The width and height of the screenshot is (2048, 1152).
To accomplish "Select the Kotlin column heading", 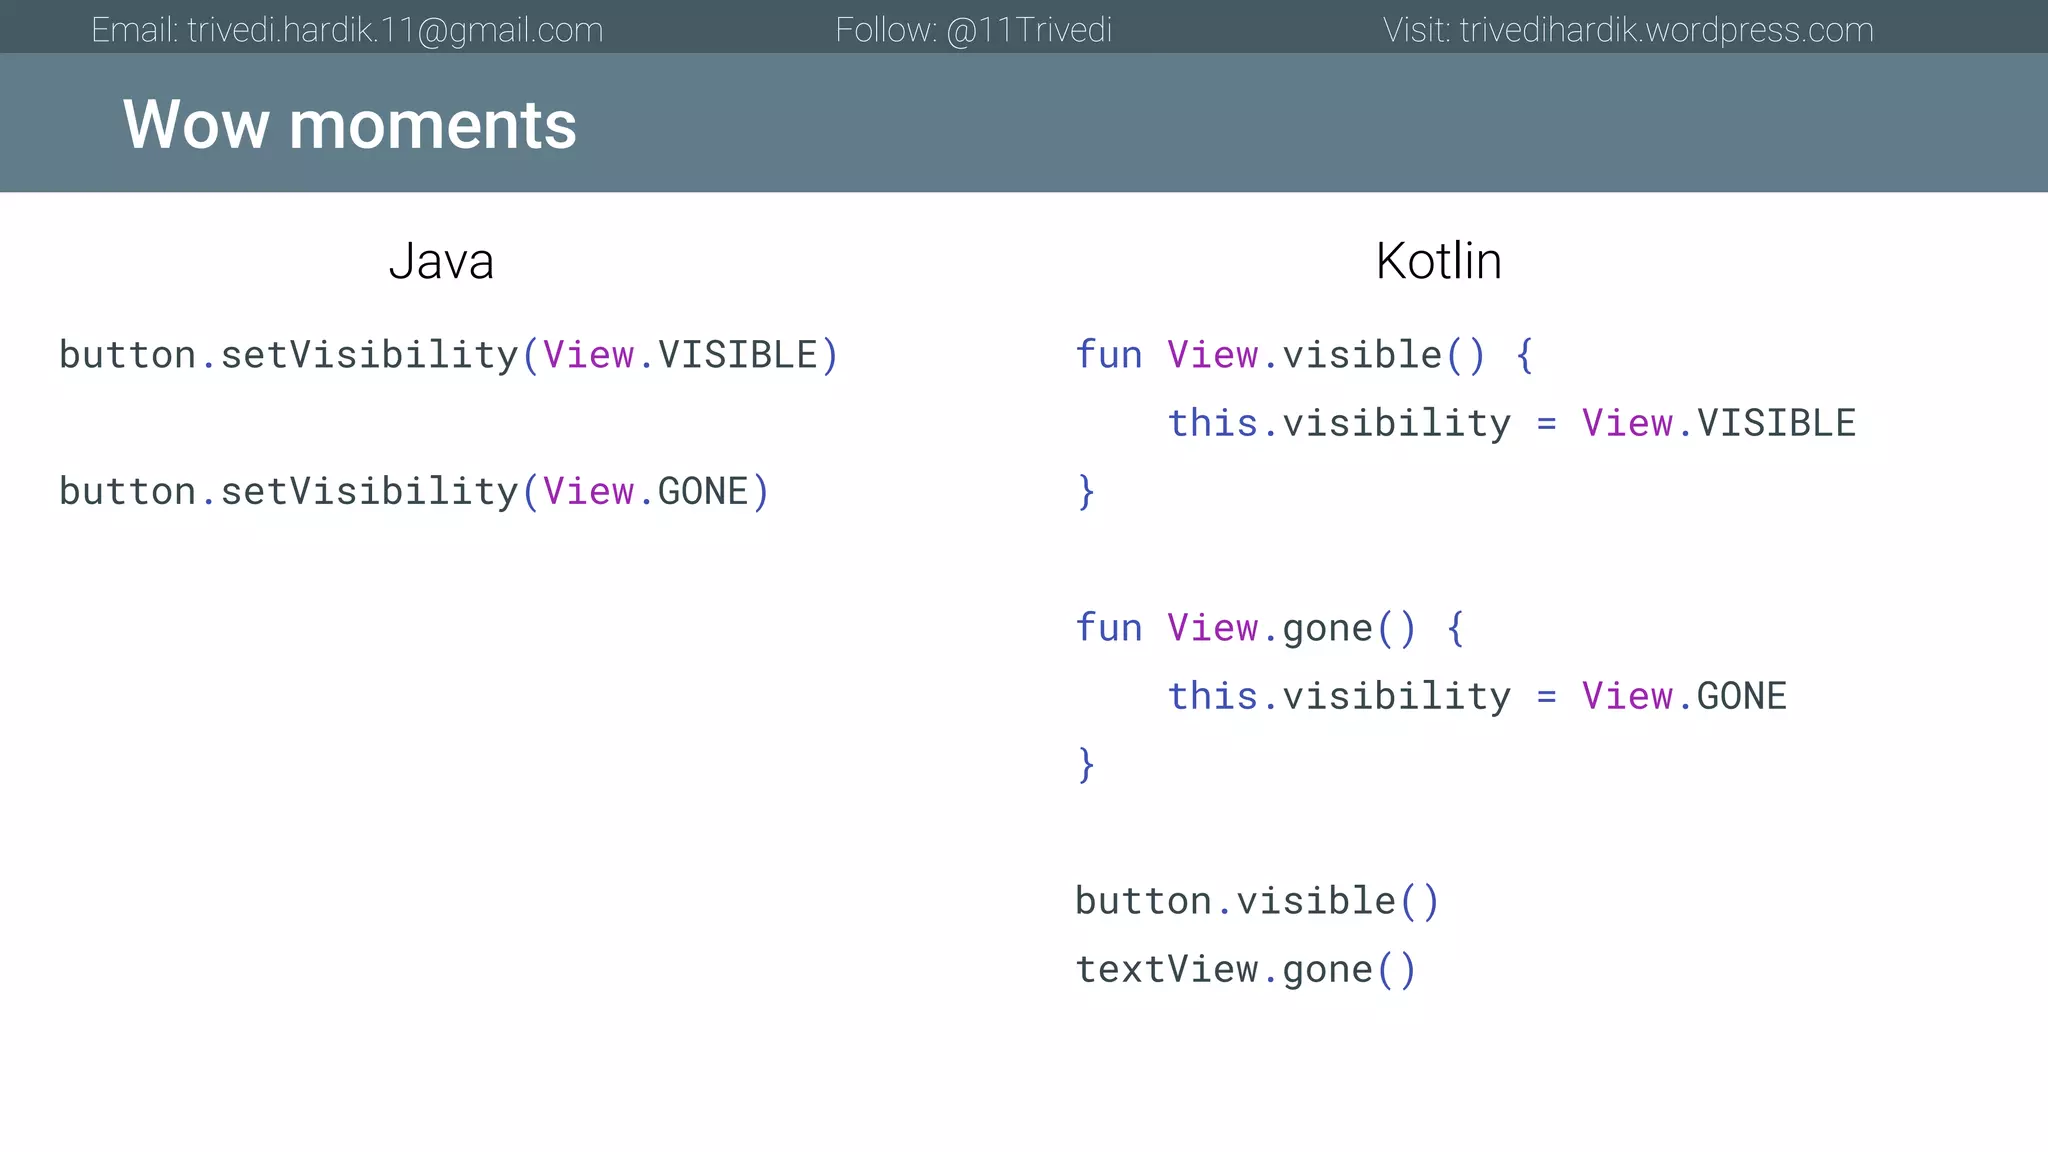I will [x=1438, y=261].
